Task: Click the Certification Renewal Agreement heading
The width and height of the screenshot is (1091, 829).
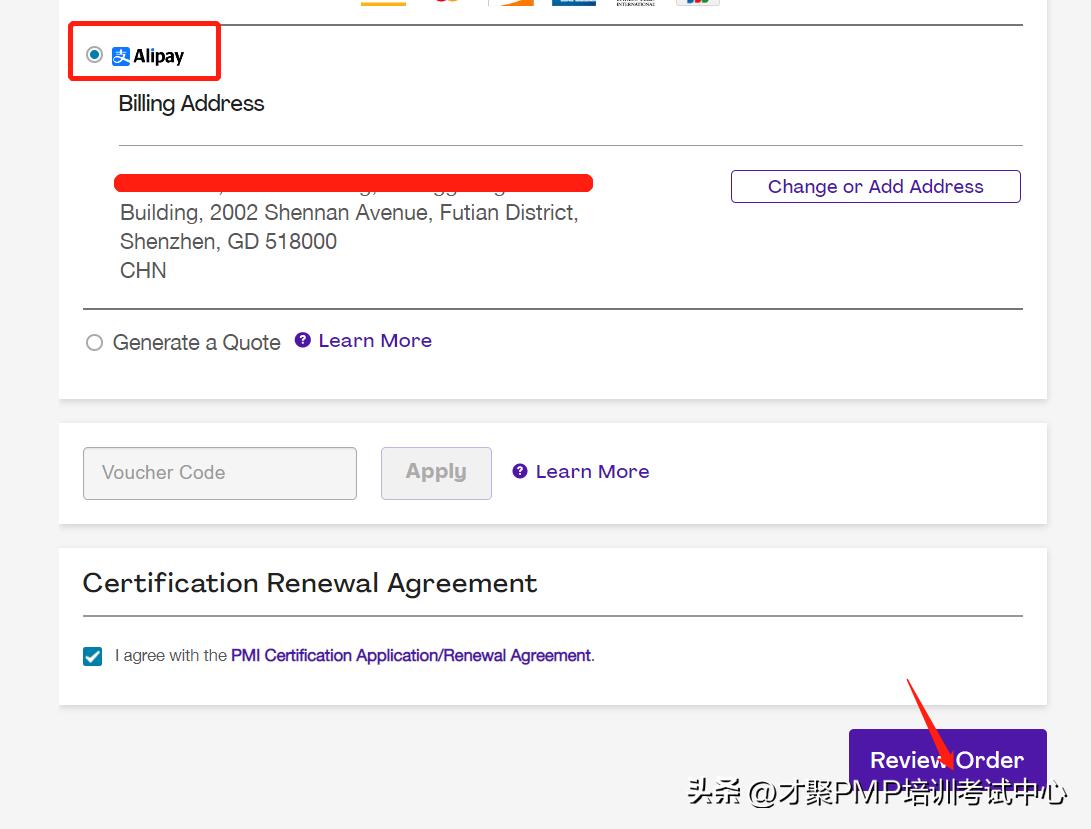Action: (x=310, y=583)
